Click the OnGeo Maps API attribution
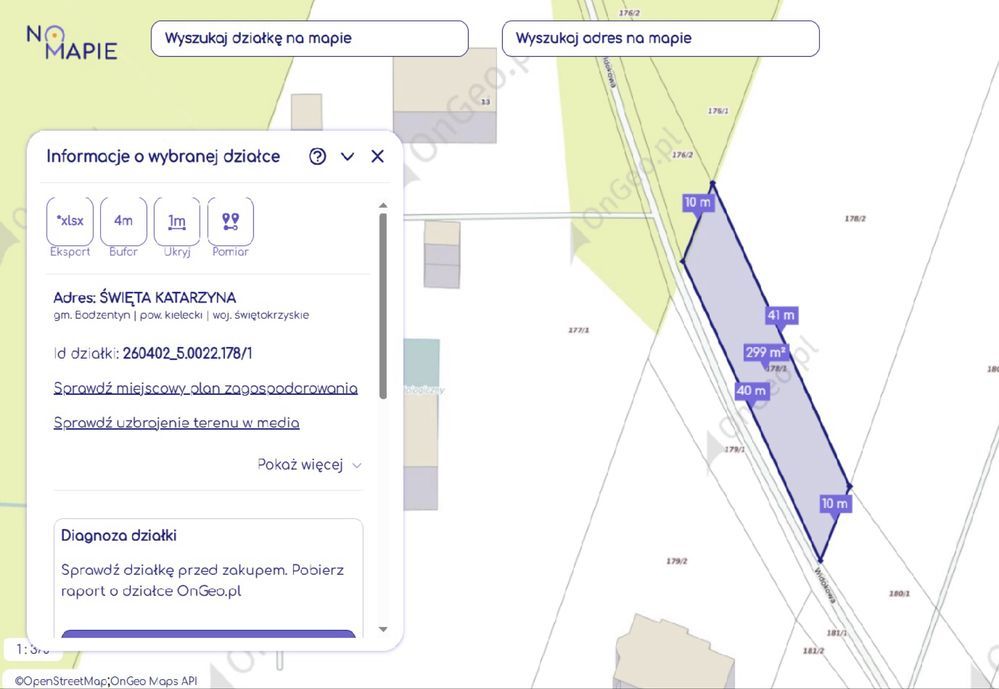 pyautogui.click(x=154, y=681)
